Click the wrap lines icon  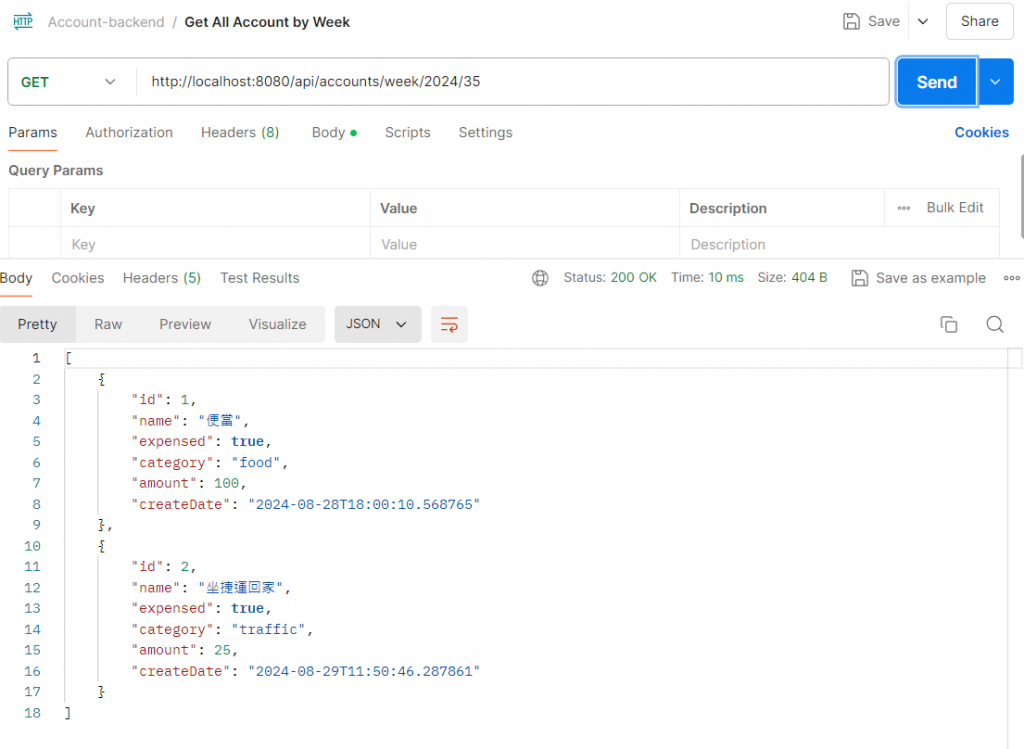449,325
